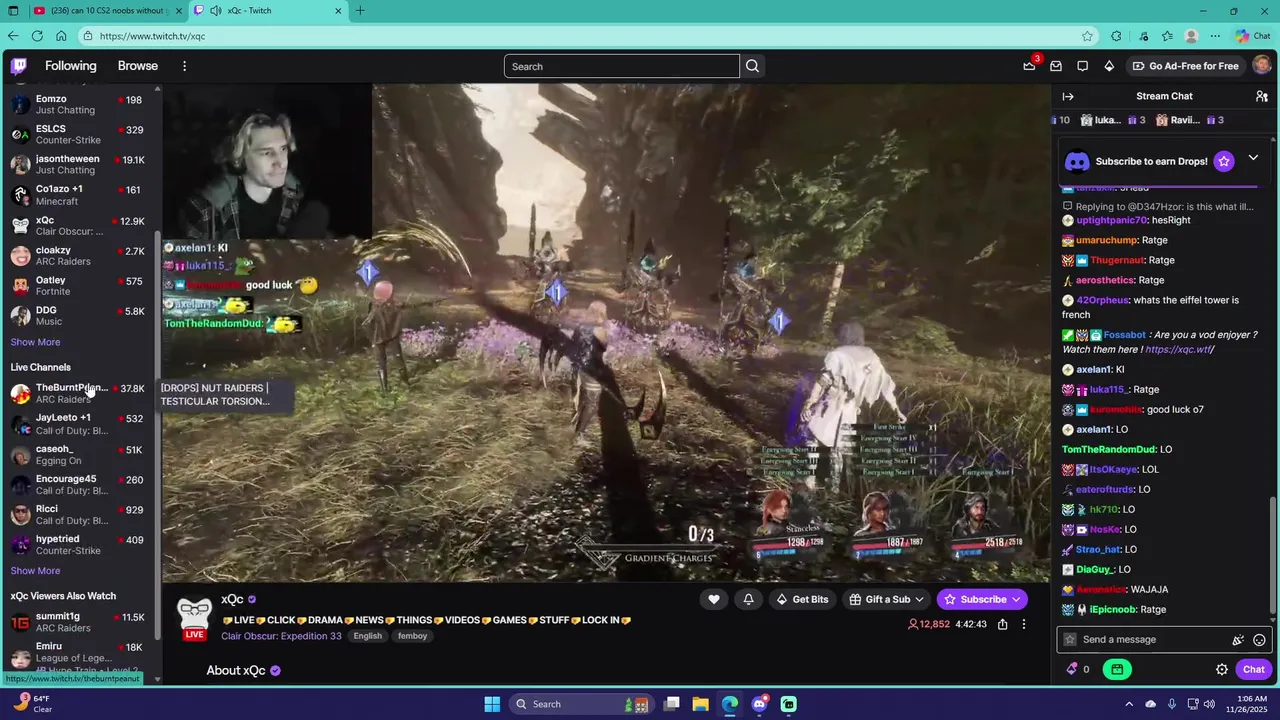Image resolution: width=1280 pixels, height=720 pixels.
Task: Open the Following tab
Action: [x=71, y=66]
